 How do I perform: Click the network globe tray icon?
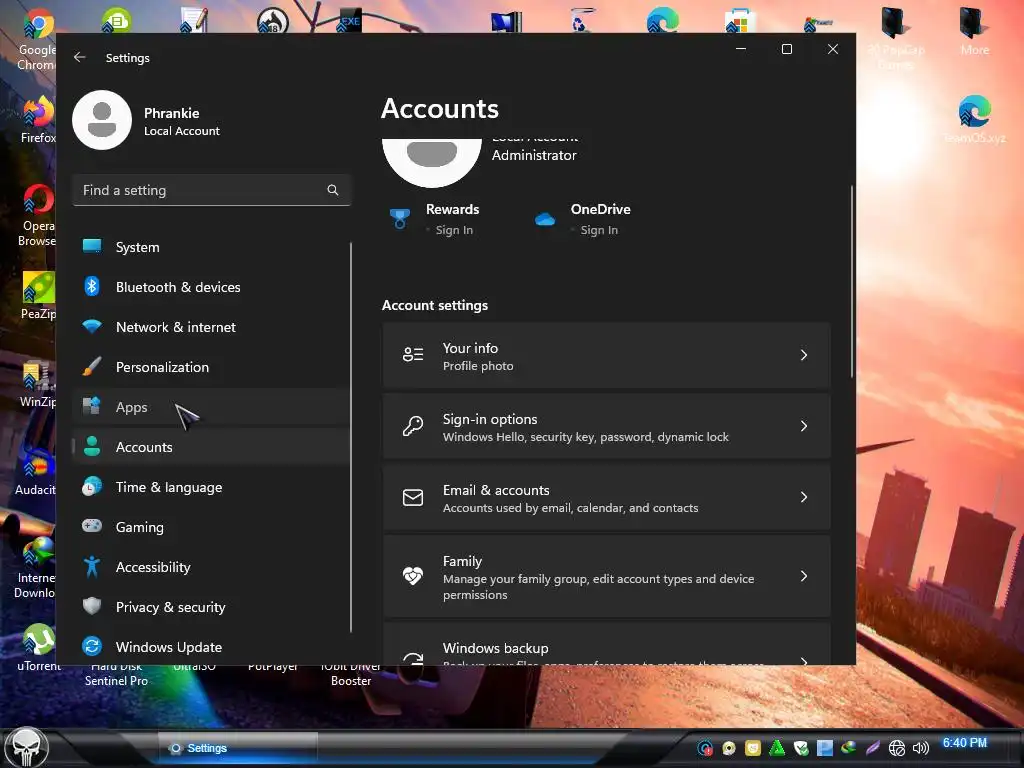pos(897,748)
